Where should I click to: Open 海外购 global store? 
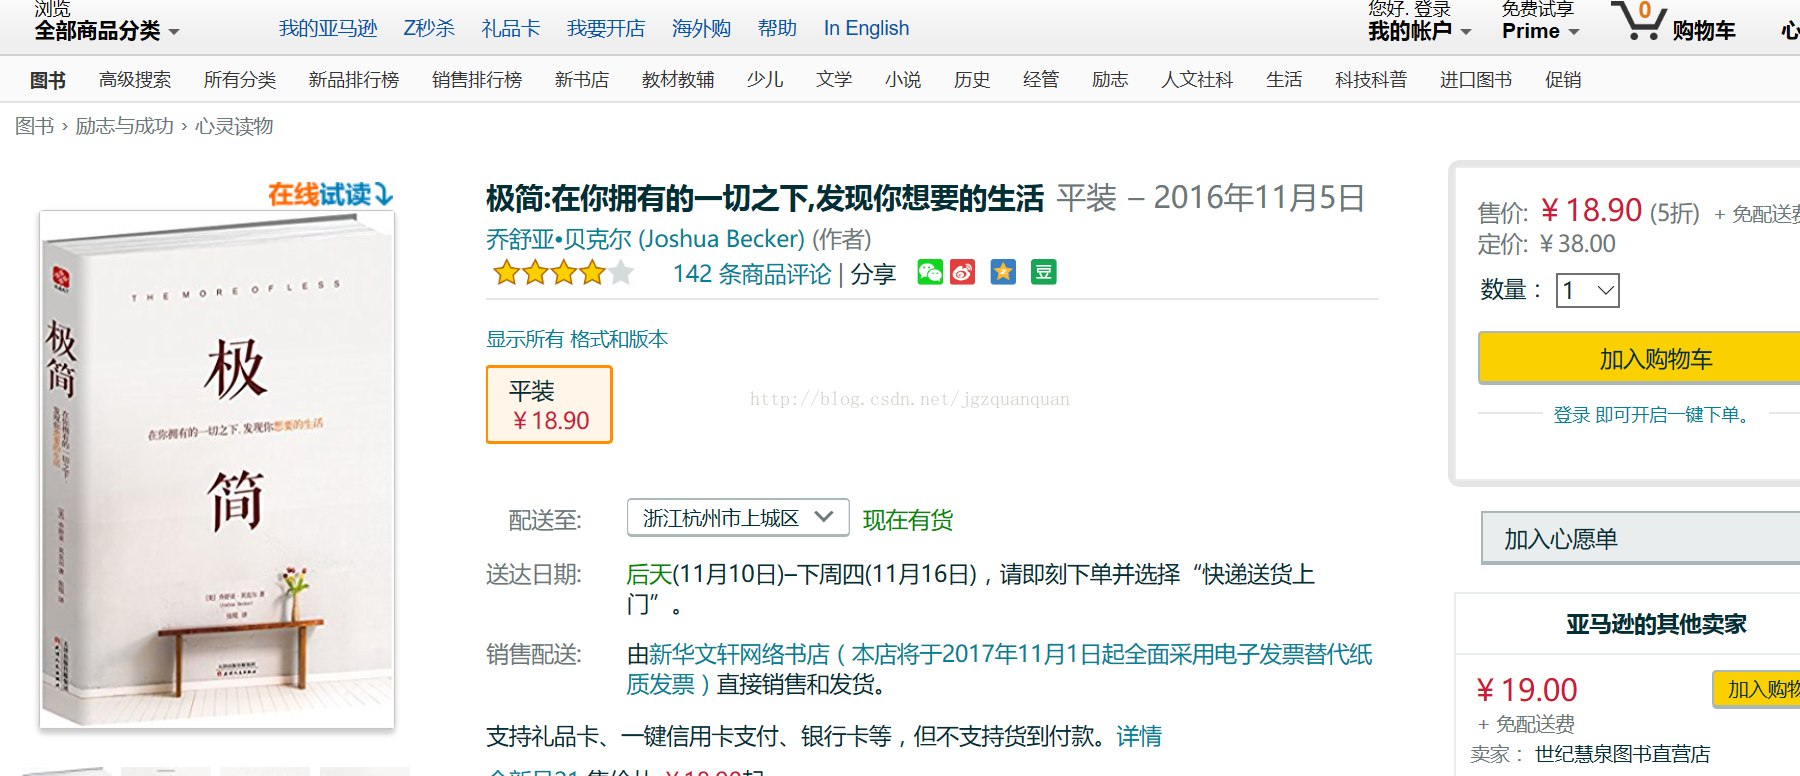pos(701,28)
